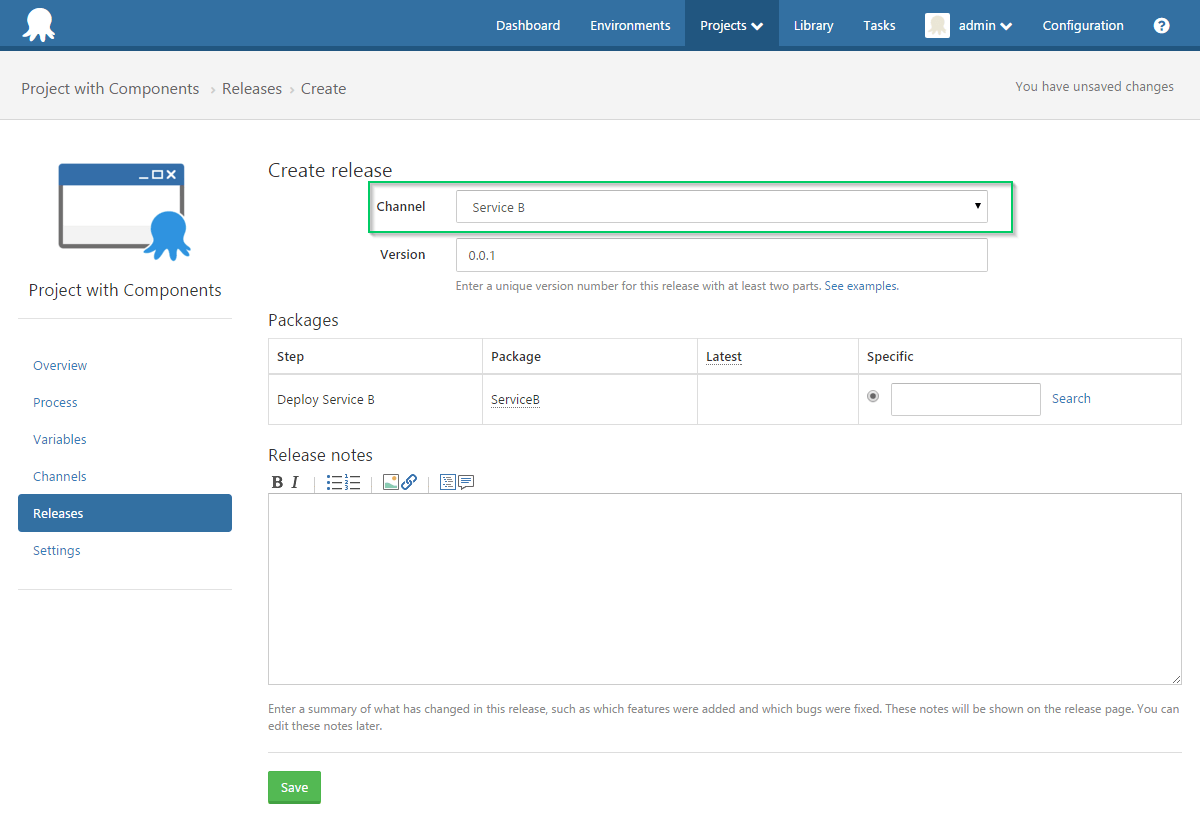Image resolution: width=1200 pixels, height=822 pixels.
Task: Expand the Projects menu dropdown
Action: pos(731,26)
